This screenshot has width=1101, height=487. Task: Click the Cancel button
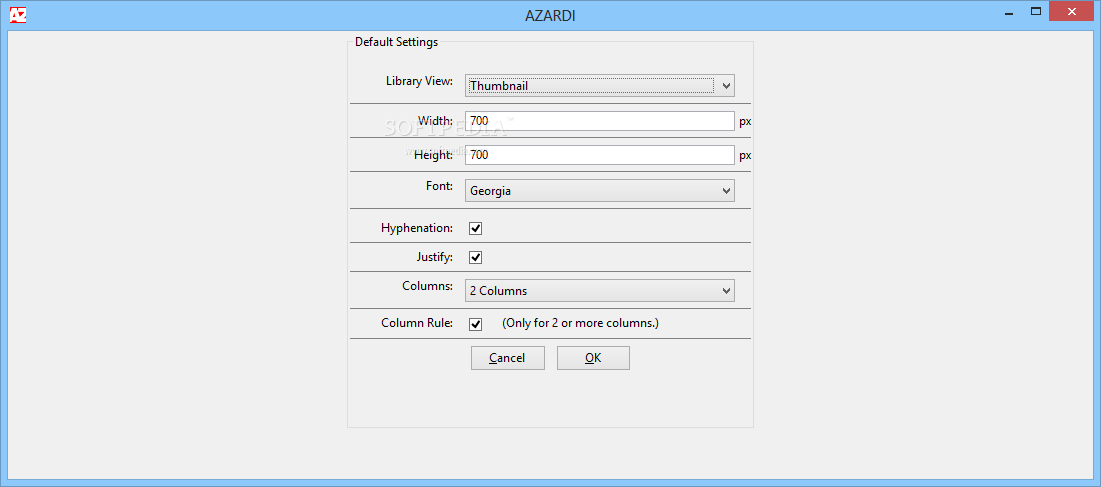[x=508, y=358]
